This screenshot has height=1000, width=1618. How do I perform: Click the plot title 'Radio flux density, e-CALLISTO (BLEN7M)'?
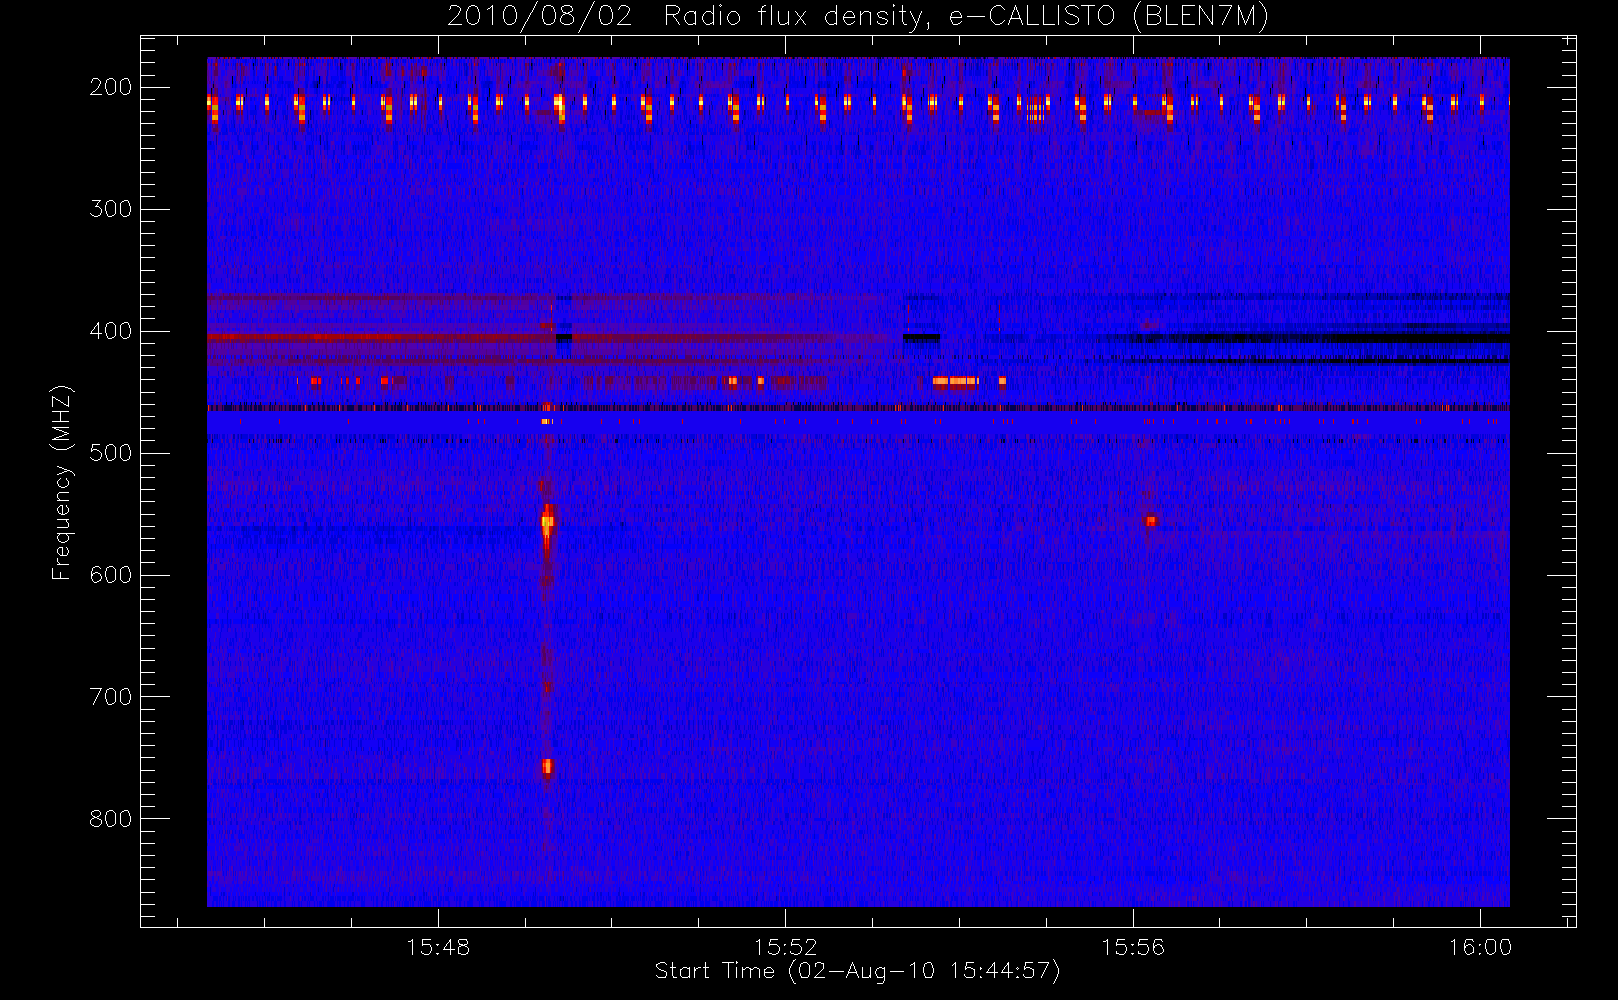(x=966, y=17)
